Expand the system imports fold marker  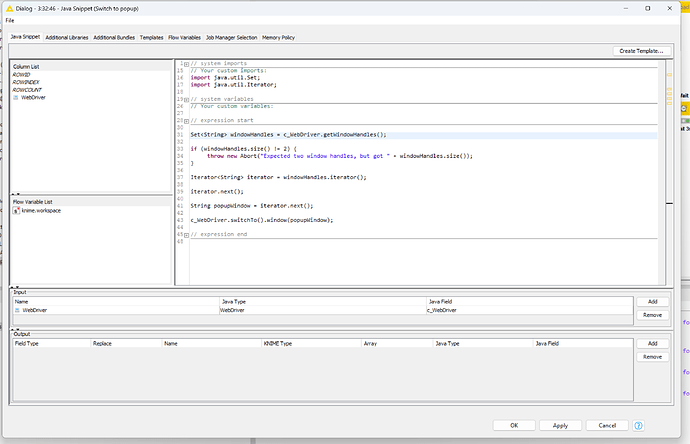[186, 64]
